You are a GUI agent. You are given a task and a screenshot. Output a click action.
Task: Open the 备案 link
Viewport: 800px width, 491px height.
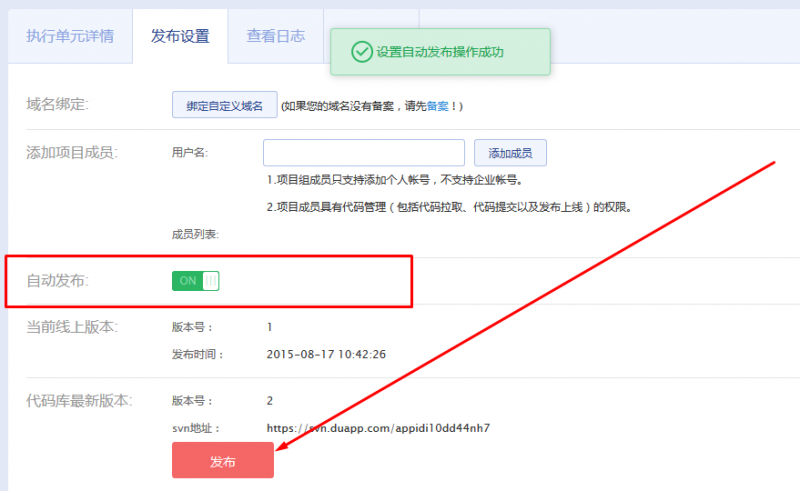(x=437, y=106)
